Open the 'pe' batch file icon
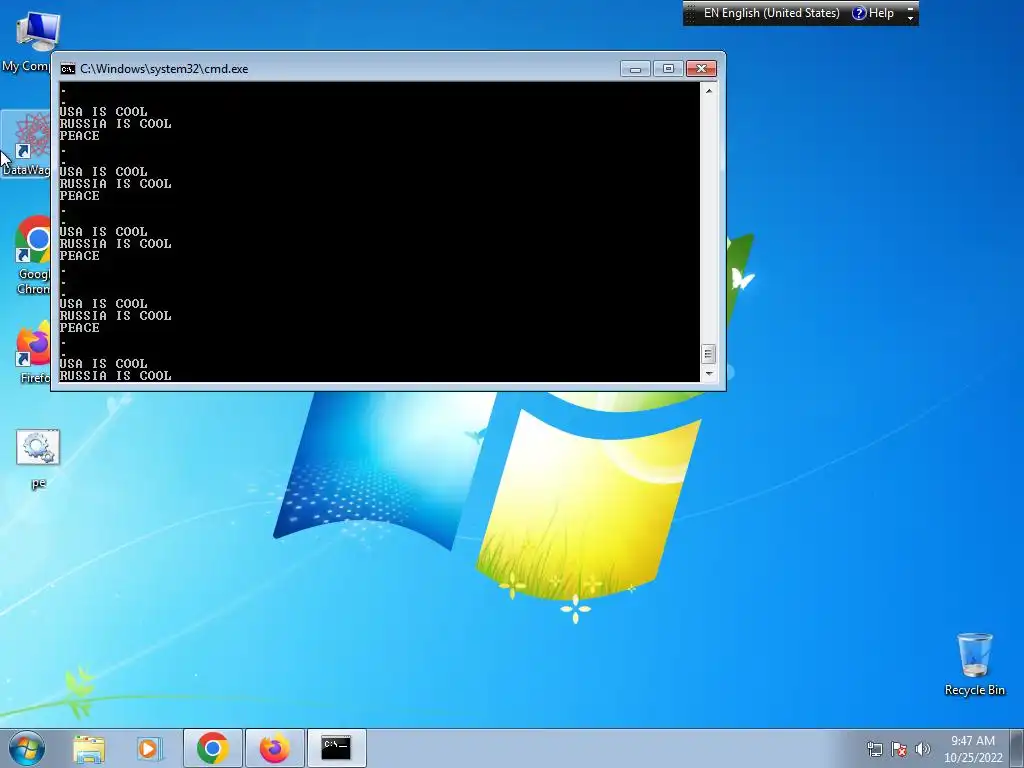This screenshot has height=768, width=1024. click(x=38, y=458)
